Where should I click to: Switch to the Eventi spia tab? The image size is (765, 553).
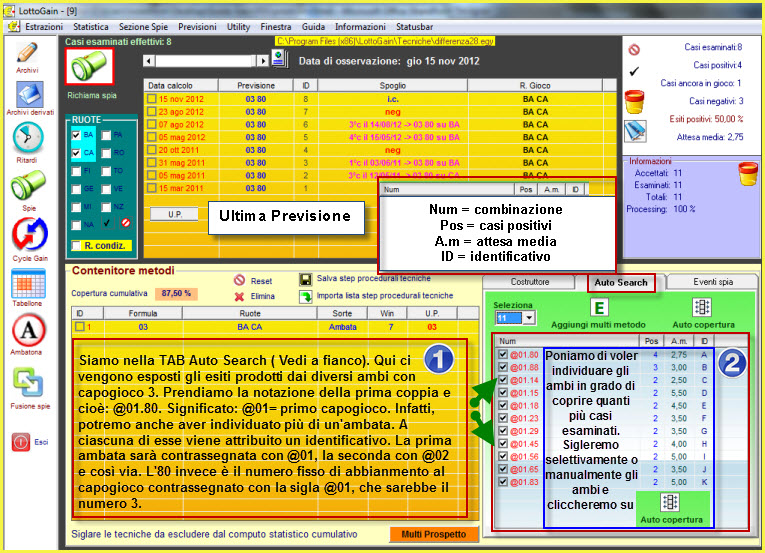click(x=713, y=282)
